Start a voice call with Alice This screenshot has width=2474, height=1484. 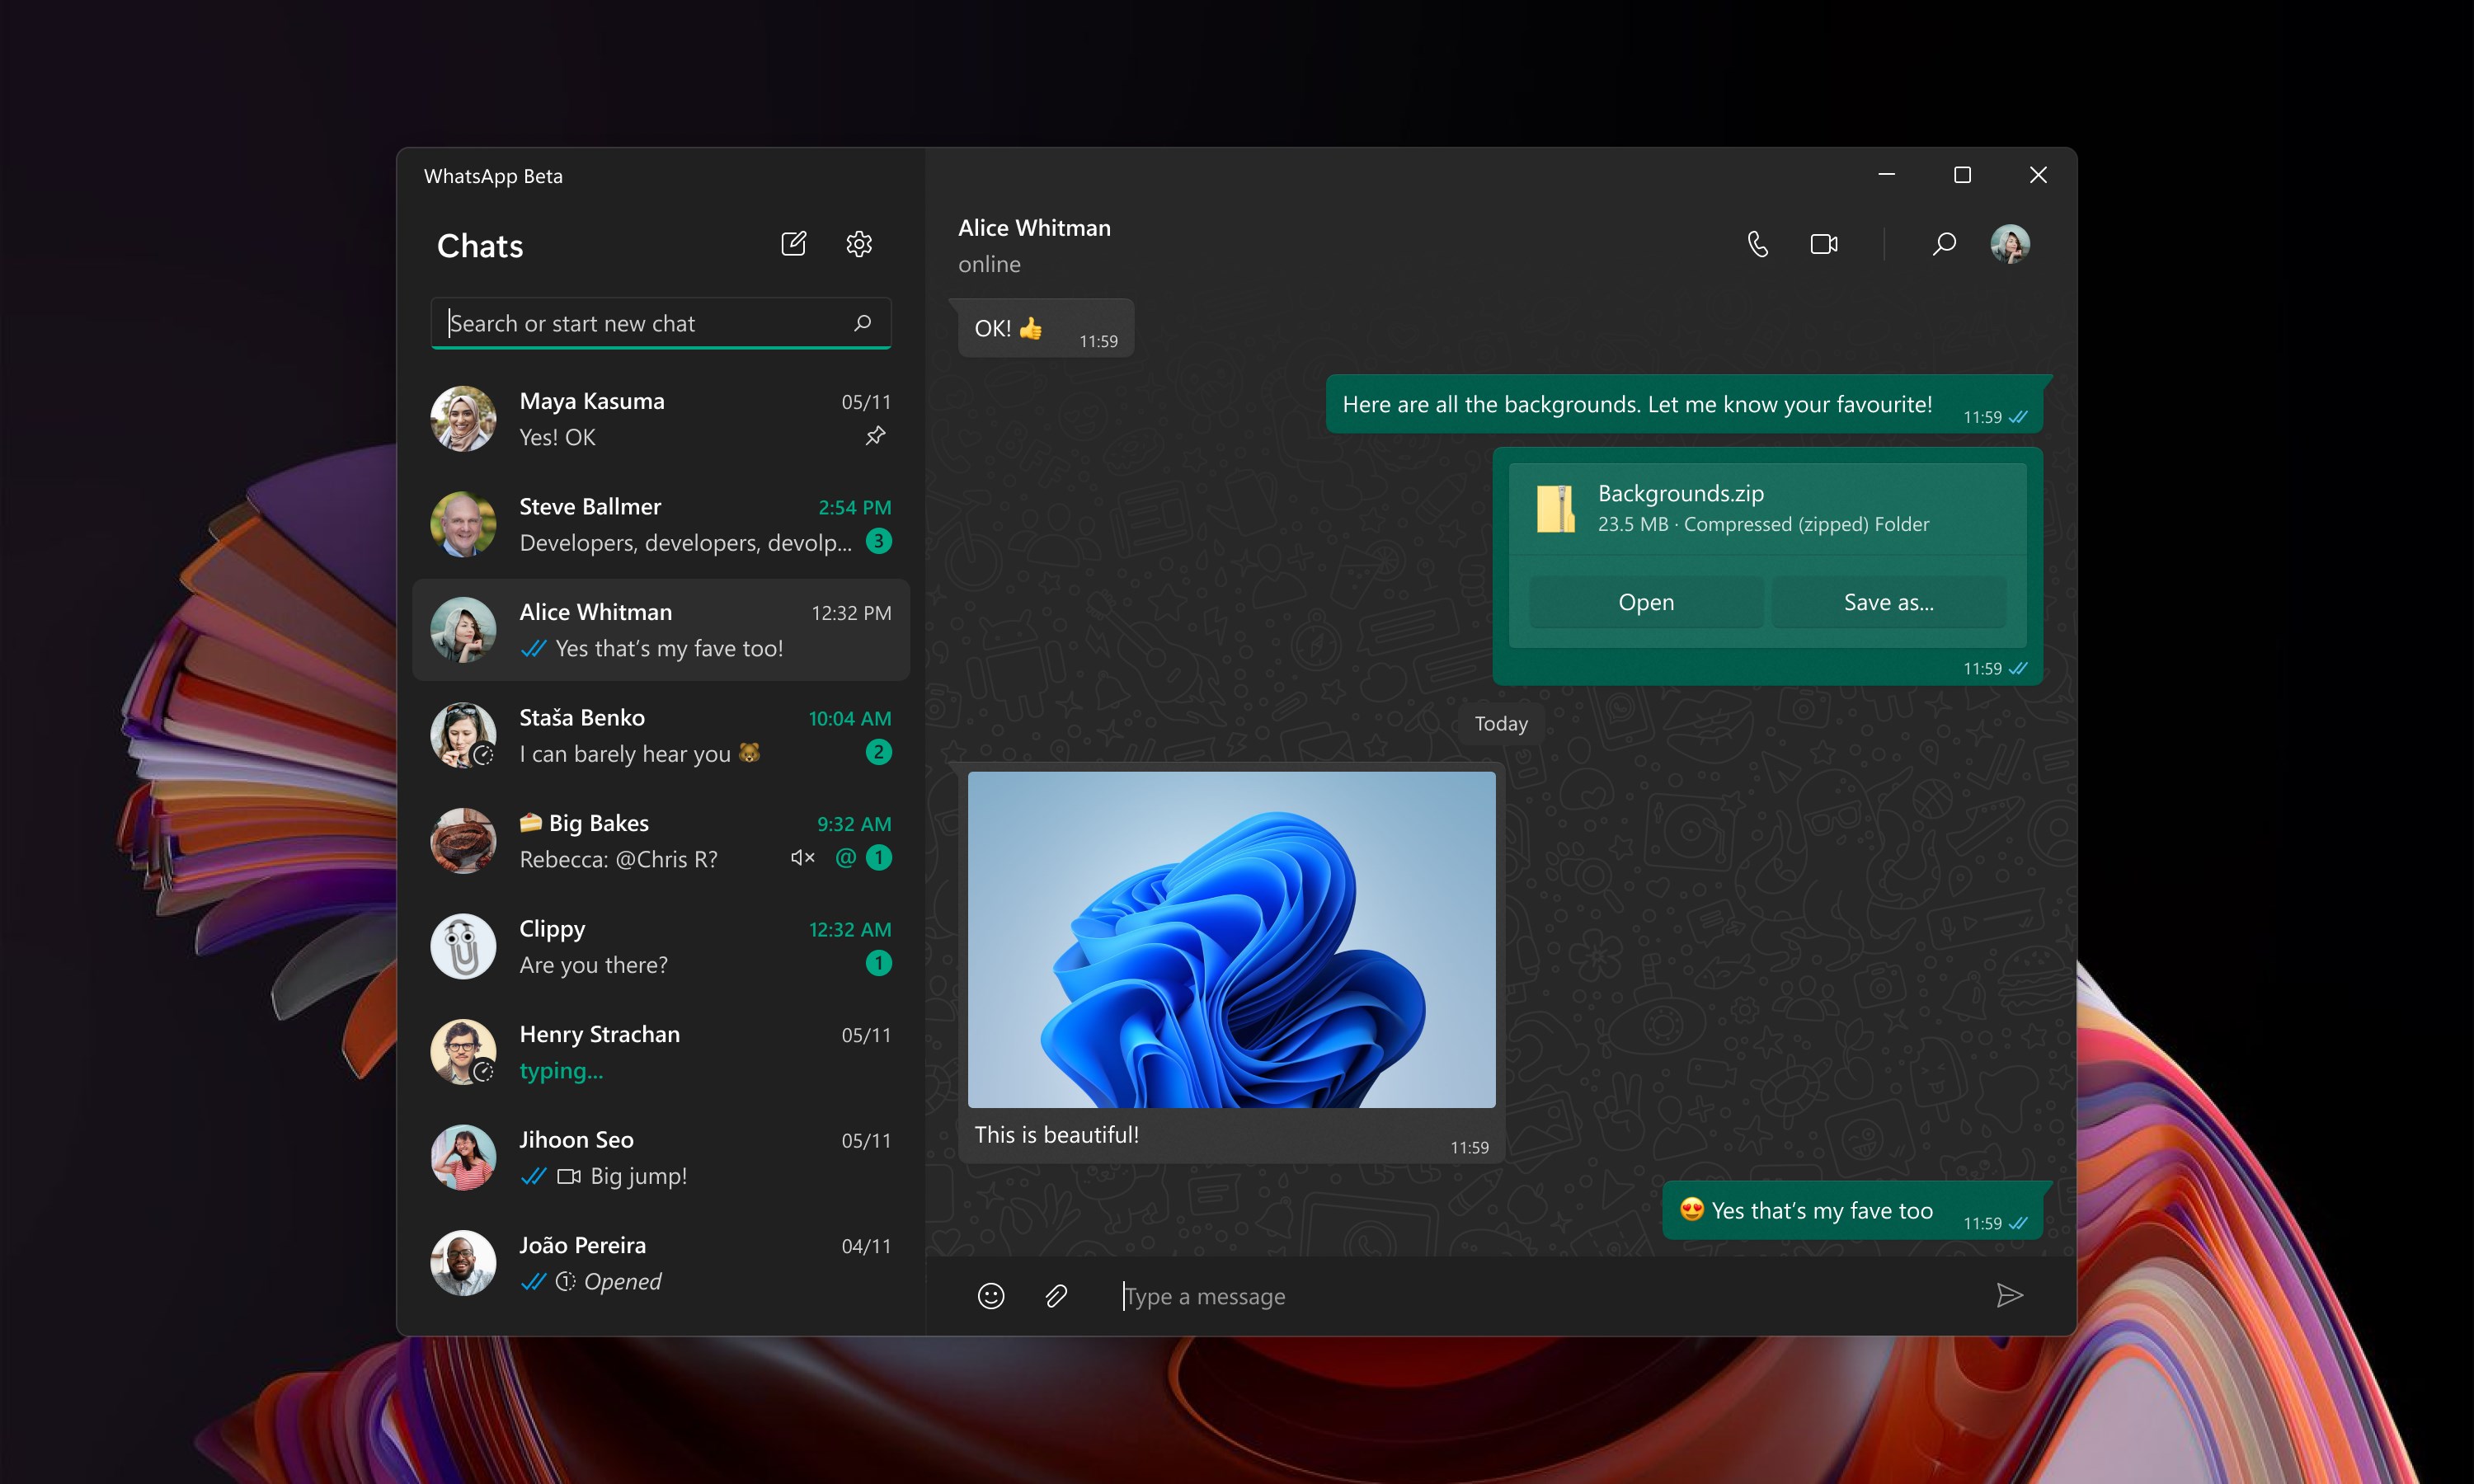click(1757, 244)
